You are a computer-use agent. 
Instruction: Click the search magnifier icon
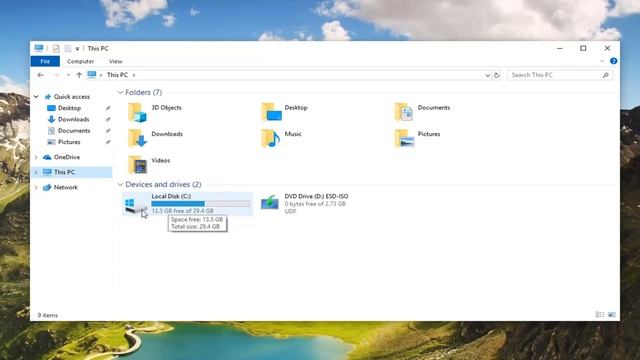606,75
